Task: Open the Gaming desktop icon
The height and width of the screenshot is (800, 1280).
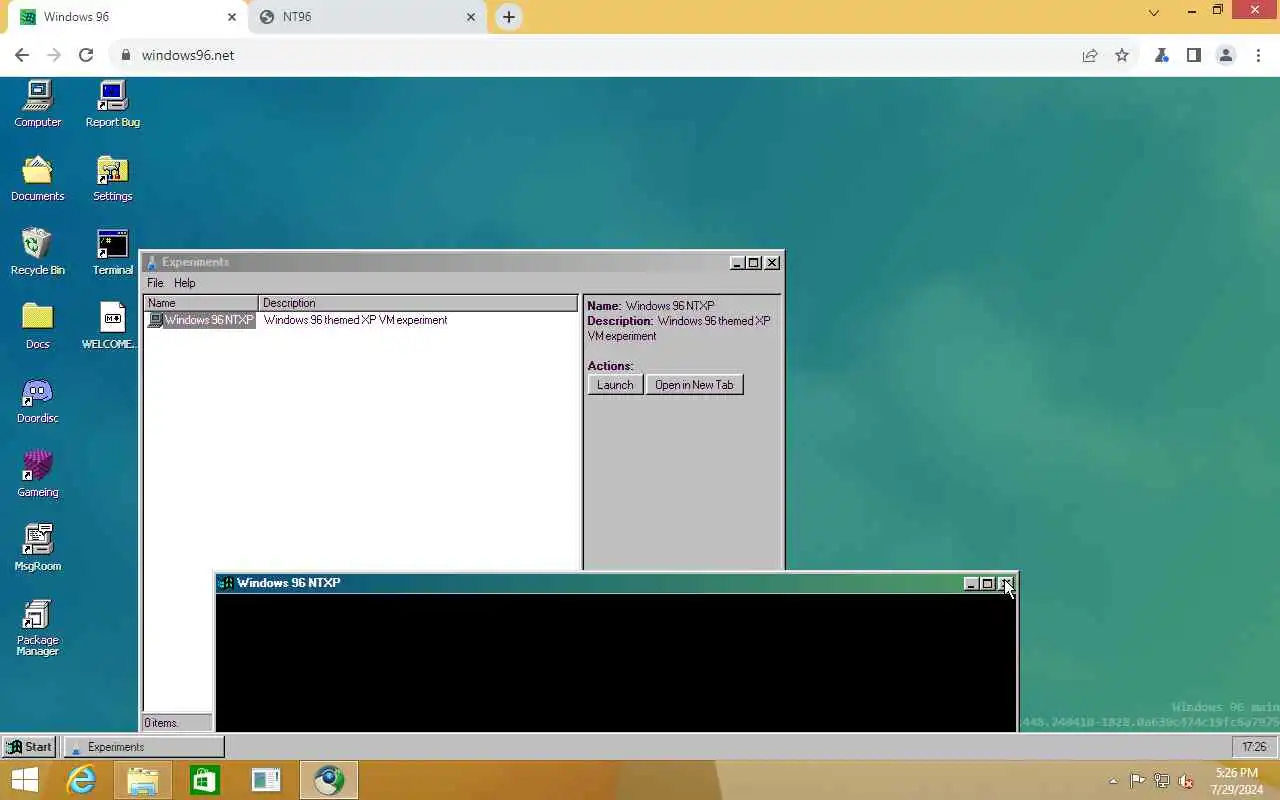Action: [x=37, y=474]
